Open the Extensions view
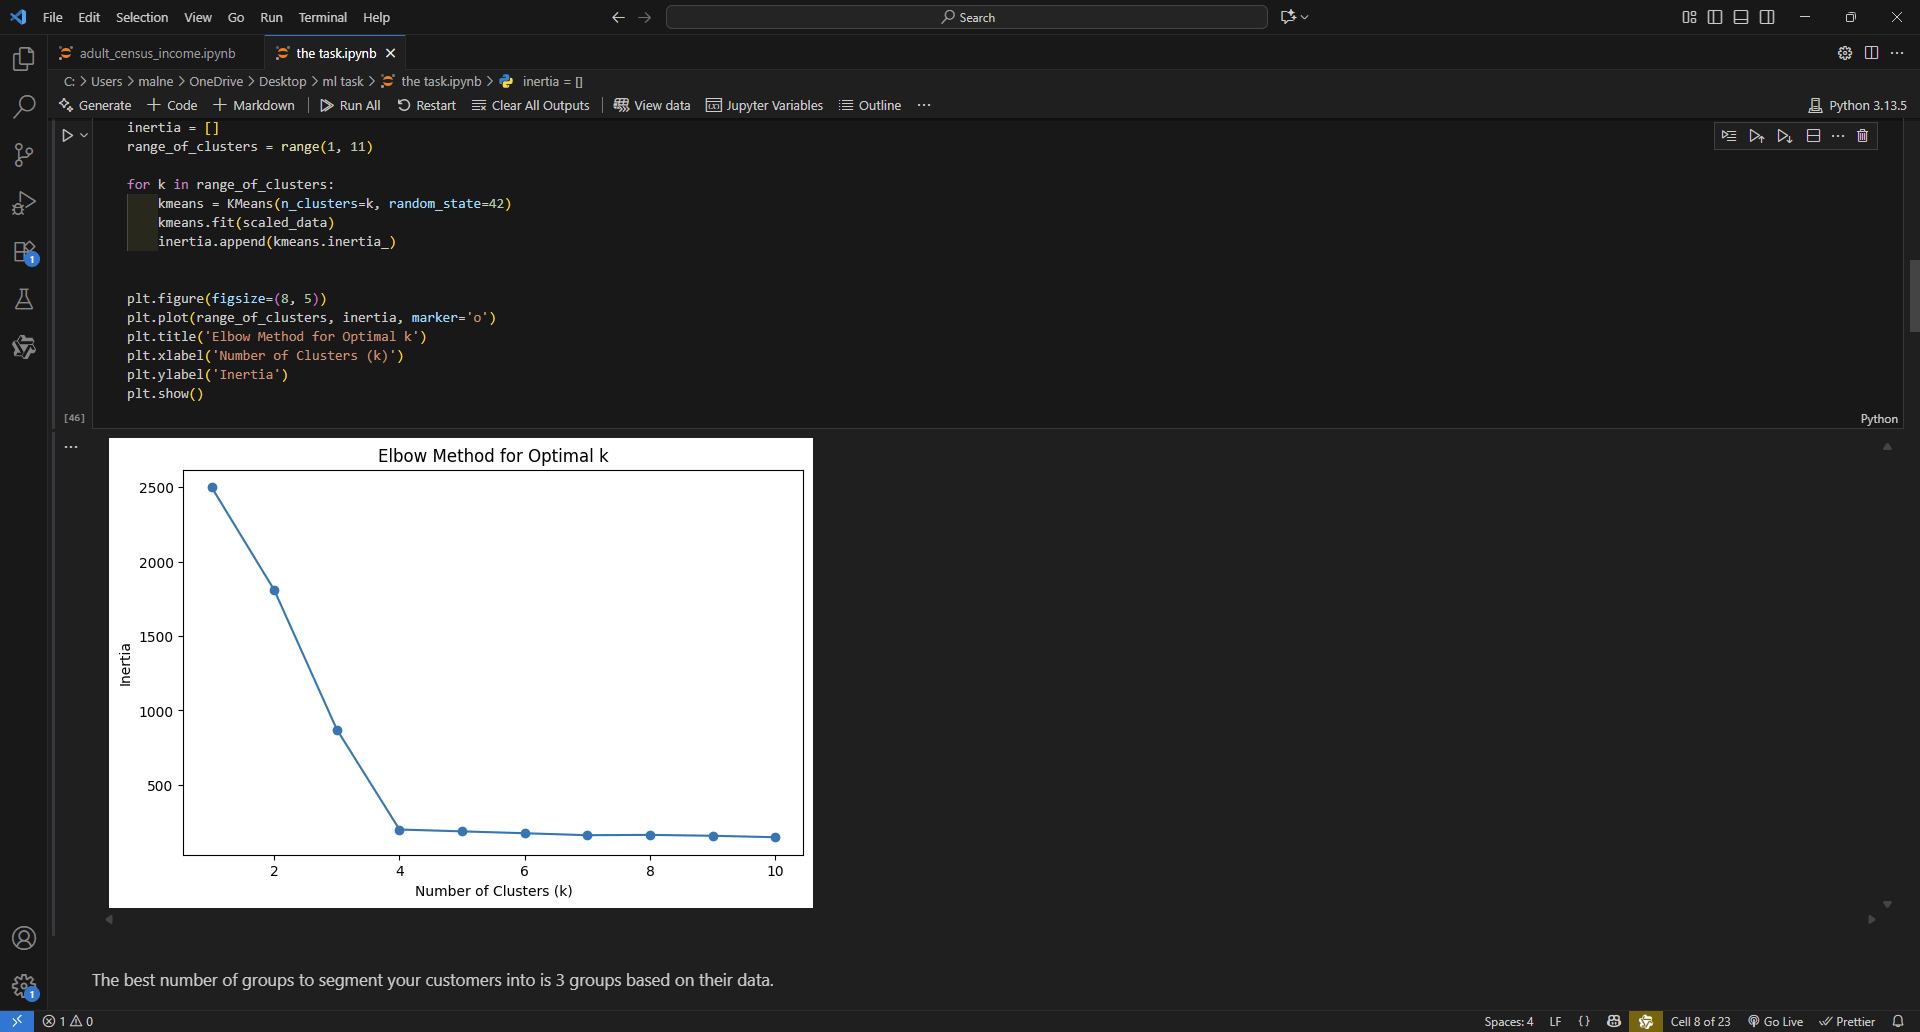The height and width of the screenshot is (1032, 1920). 24,252
